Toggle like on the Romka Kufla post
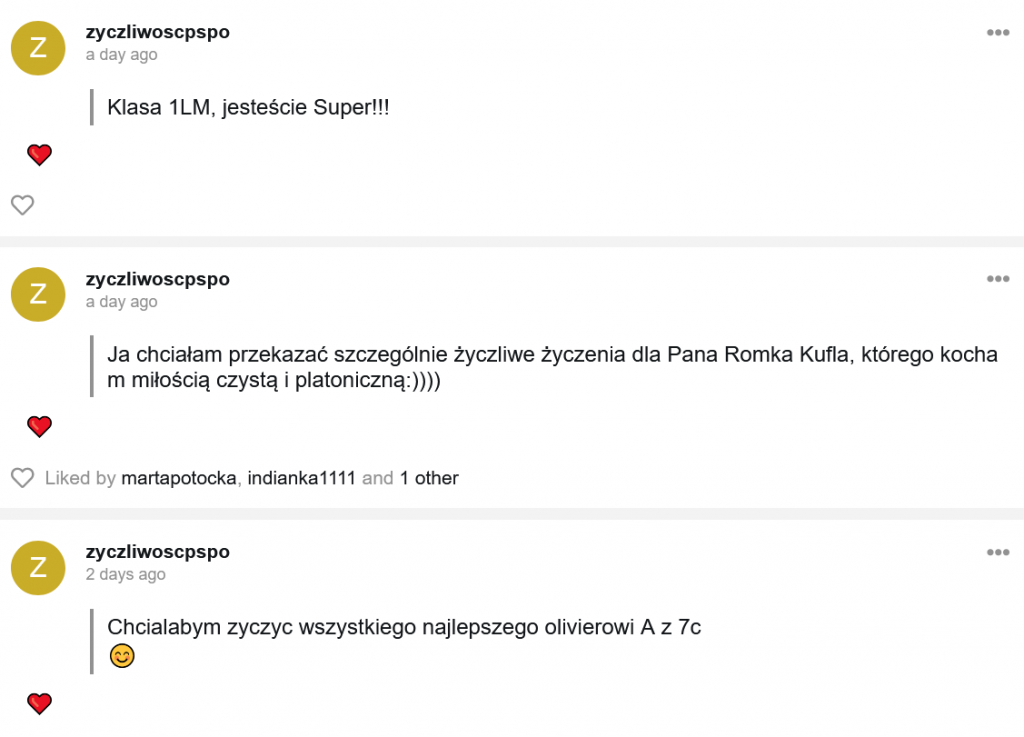This screenshot has height=737, width=1024. click(22, 478)
